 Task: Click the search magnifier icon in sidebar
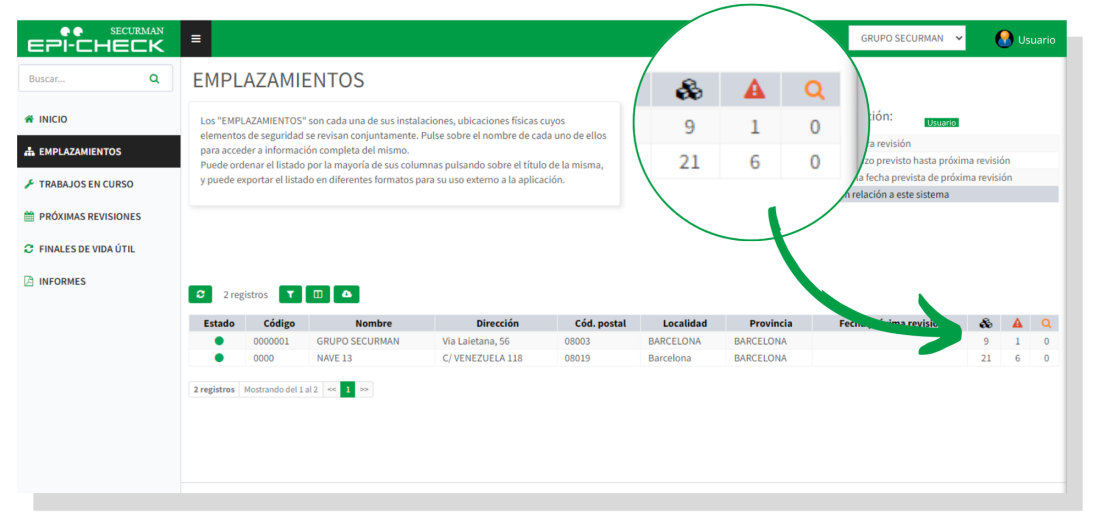(154, 79)
